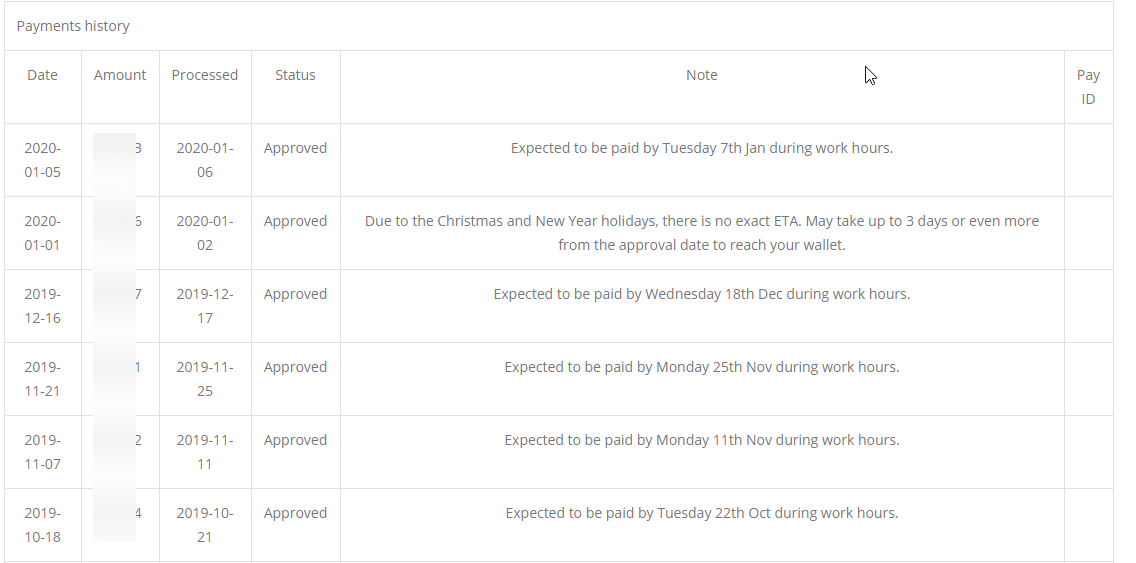Click processed date 2019-10-21
Image resolution: width=1136 pixels, height=563 pixels.
tap(204, 525)
